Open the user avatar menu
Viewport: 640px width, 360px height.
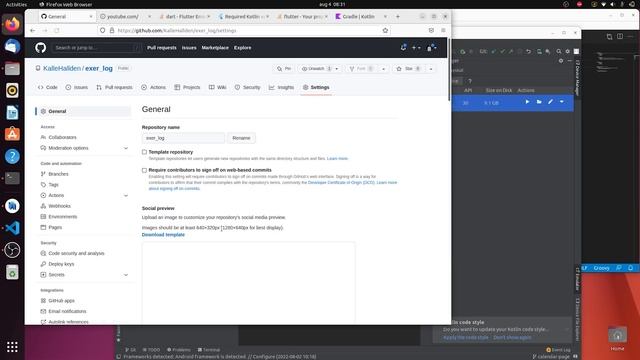click(431, 48)
